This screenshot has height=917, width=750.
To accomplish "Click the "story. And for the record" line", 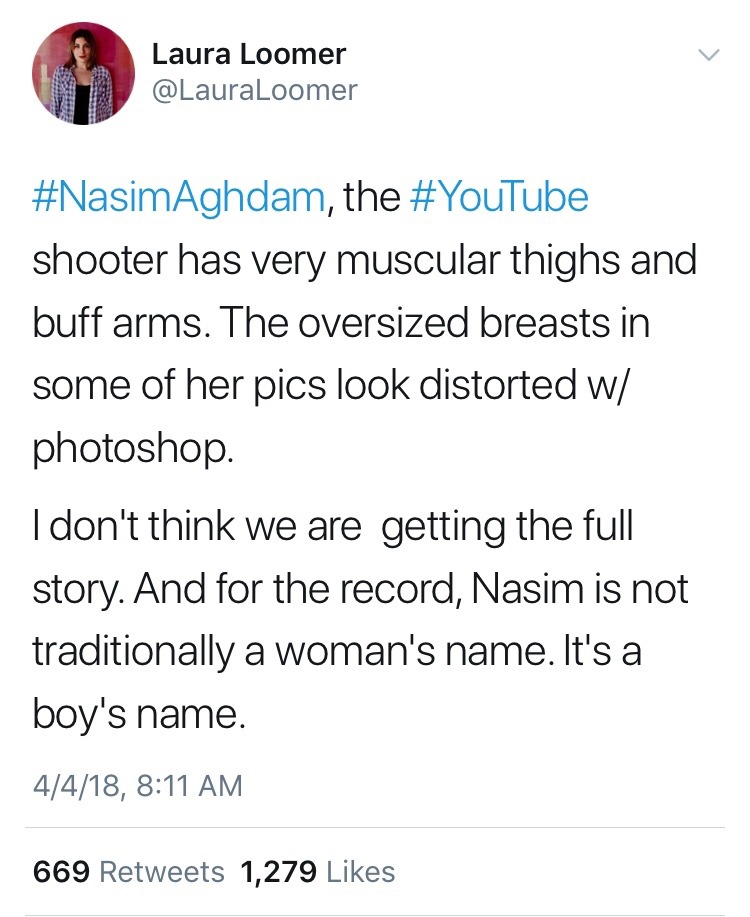I will coord(360,589).
